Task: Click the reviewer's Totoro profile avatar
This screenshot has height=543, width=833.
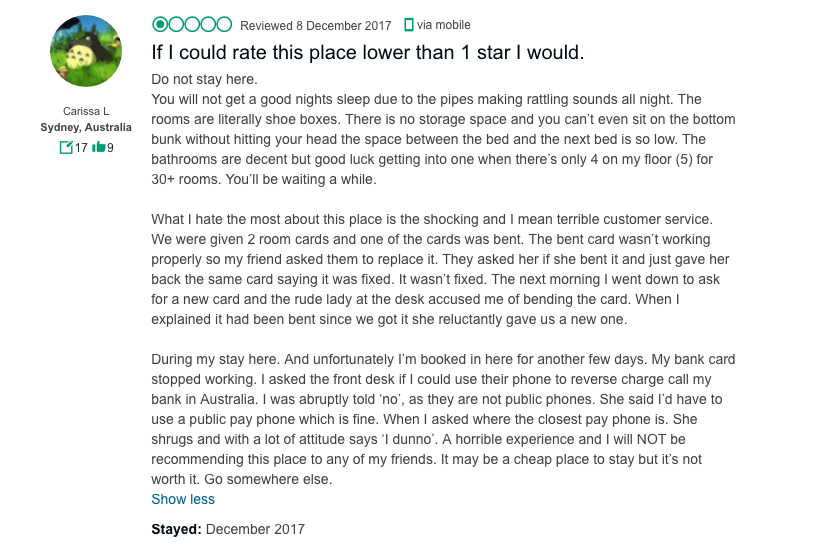Action: tap(86, 51)
